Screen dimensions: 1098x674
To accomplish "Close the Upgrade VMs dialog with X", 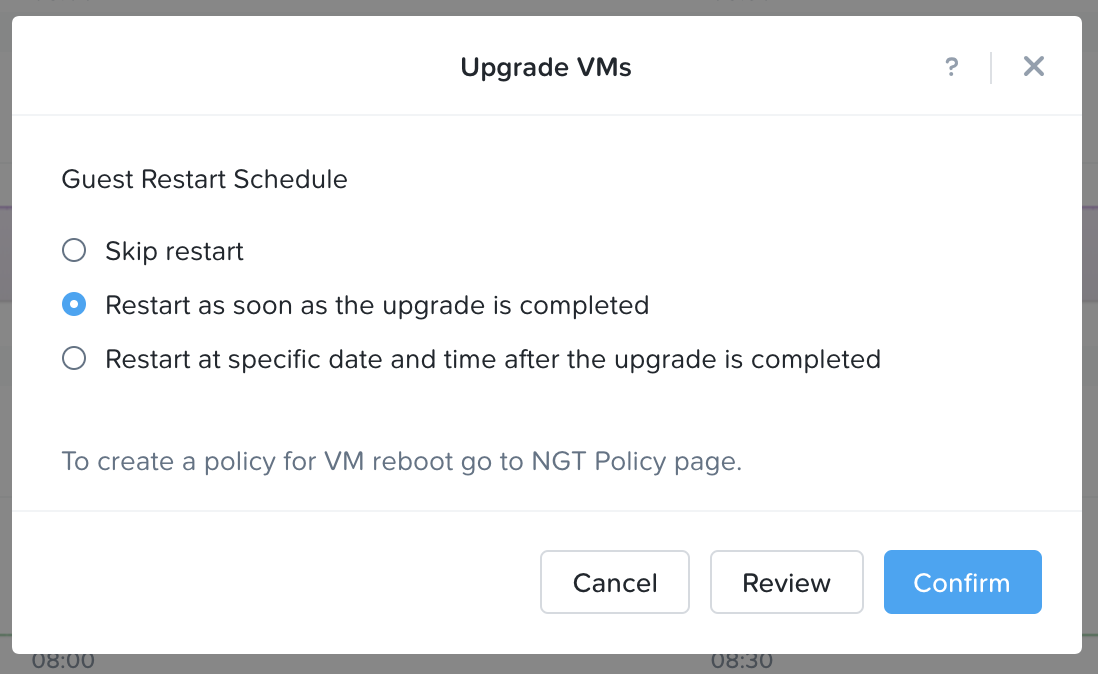I will tap(1034, 66).
